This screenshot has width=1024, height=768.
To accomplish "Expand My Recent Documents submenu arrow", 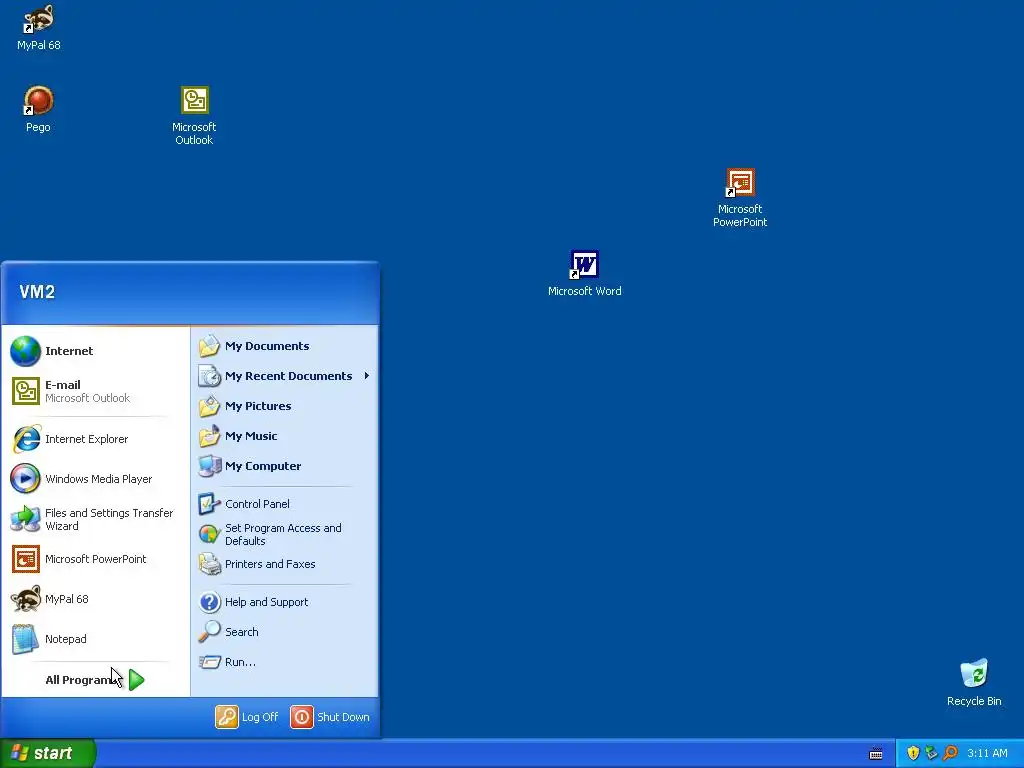I will pyautogui.click(x=367, y=376).
